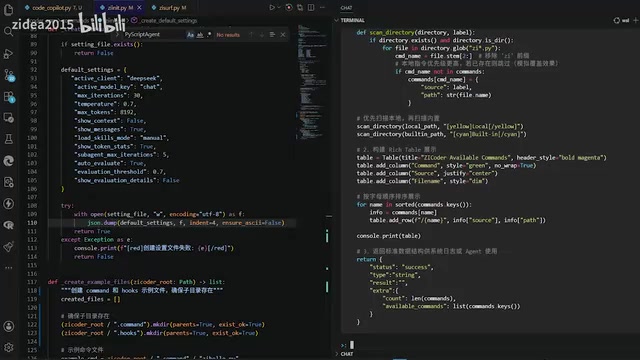Viewport: 640px width, 360px height.
Task: Click the json.dump(default_settings line
Action: [186, 222]
